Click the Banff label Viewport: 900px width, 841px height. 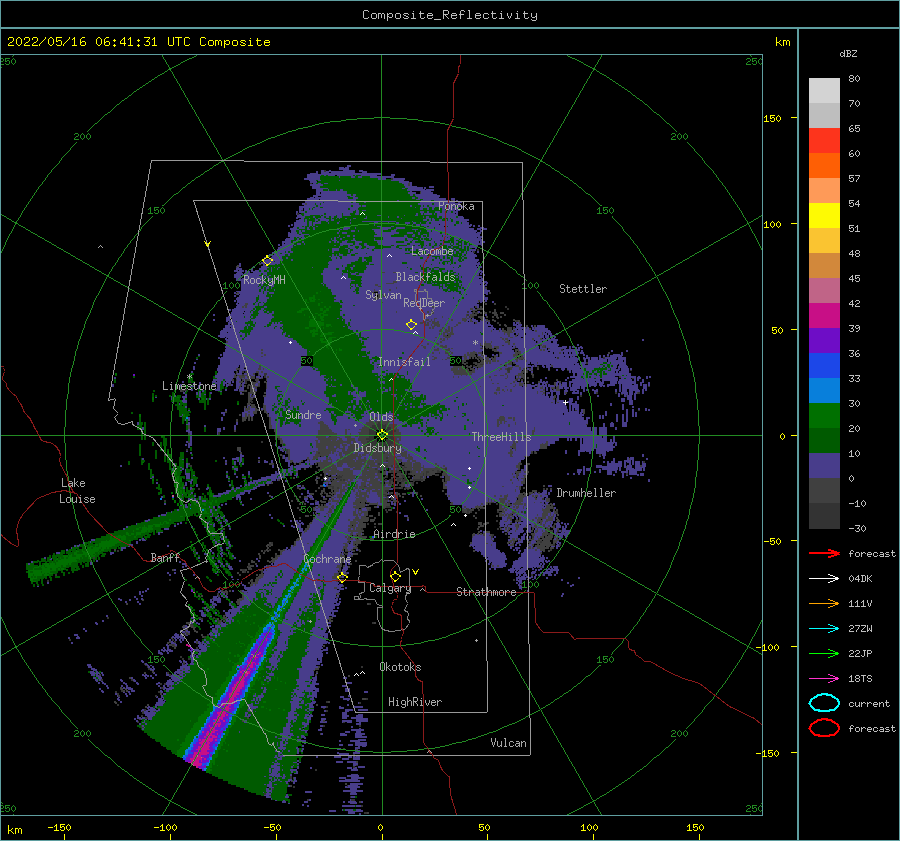pos(165,557)
